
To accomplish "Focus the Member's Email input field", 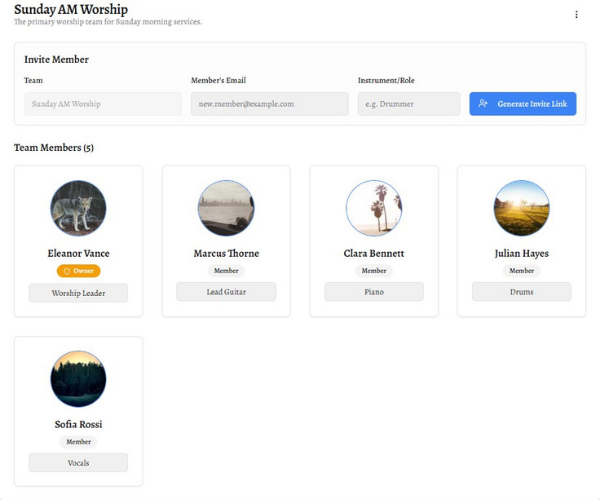I will 269,104.
